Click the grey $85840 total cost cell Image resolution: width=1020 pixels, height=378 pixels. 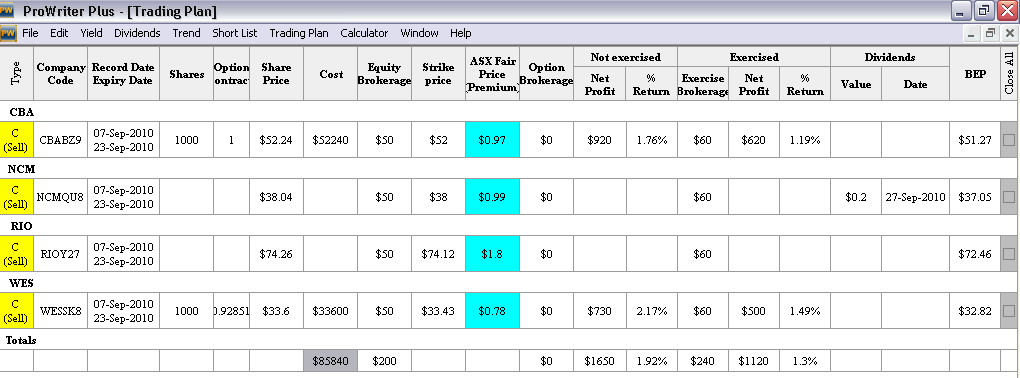[330, 360]
